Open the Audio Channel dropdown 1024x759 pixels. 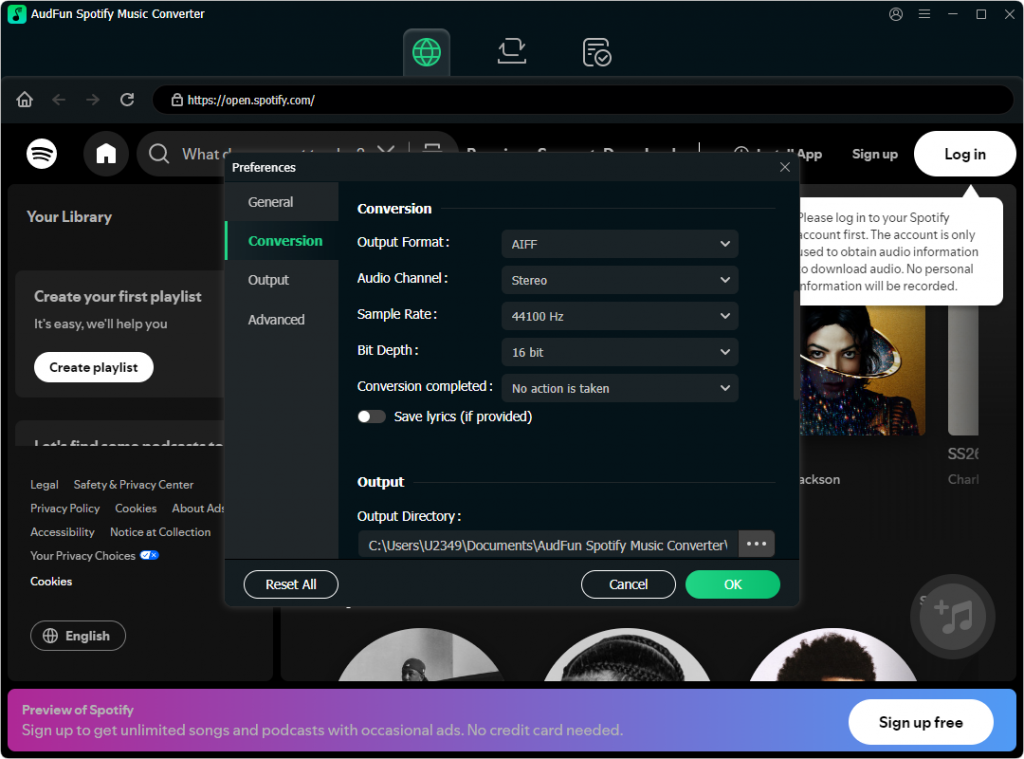point(620,280)
